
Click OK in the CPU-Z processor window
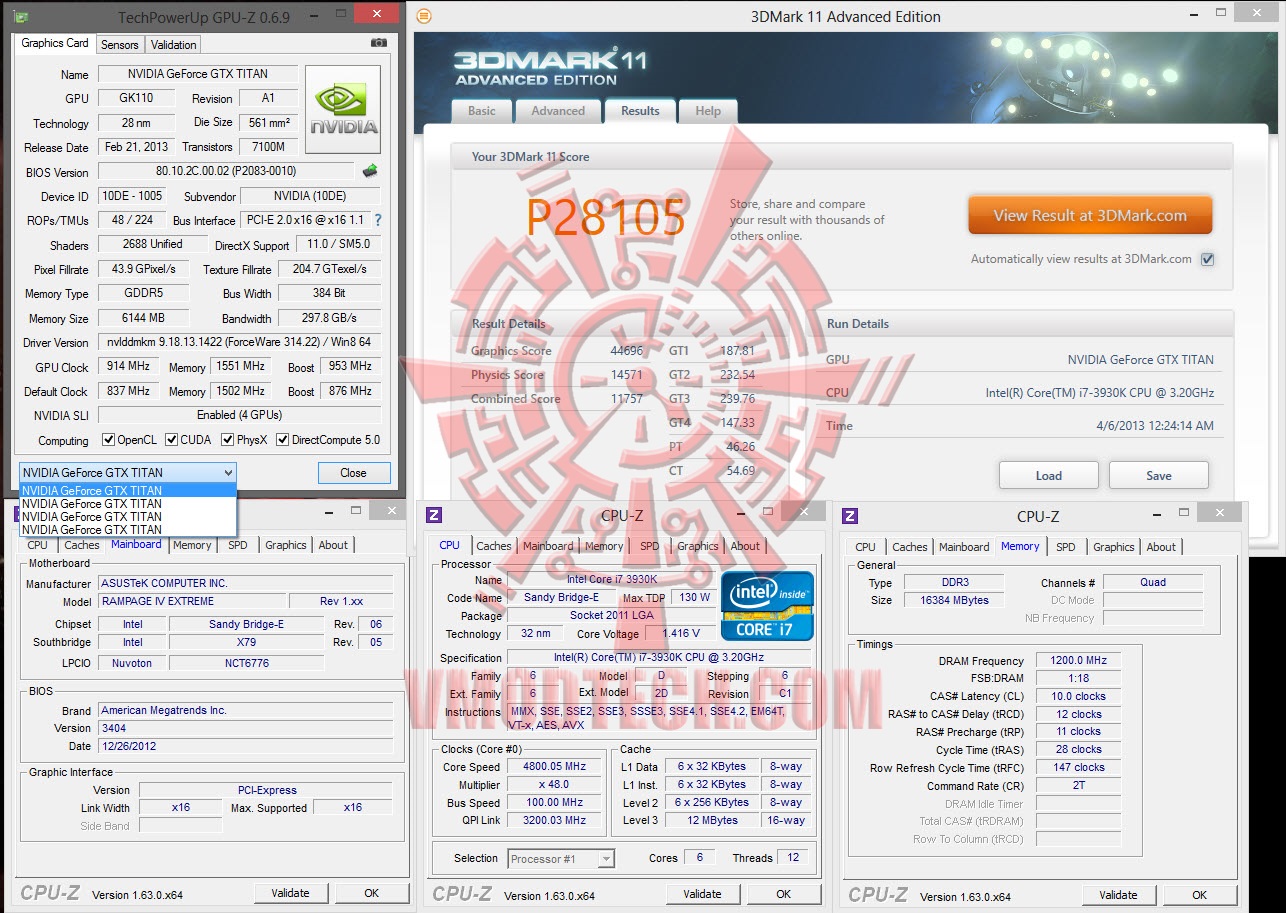pos(784,894)
